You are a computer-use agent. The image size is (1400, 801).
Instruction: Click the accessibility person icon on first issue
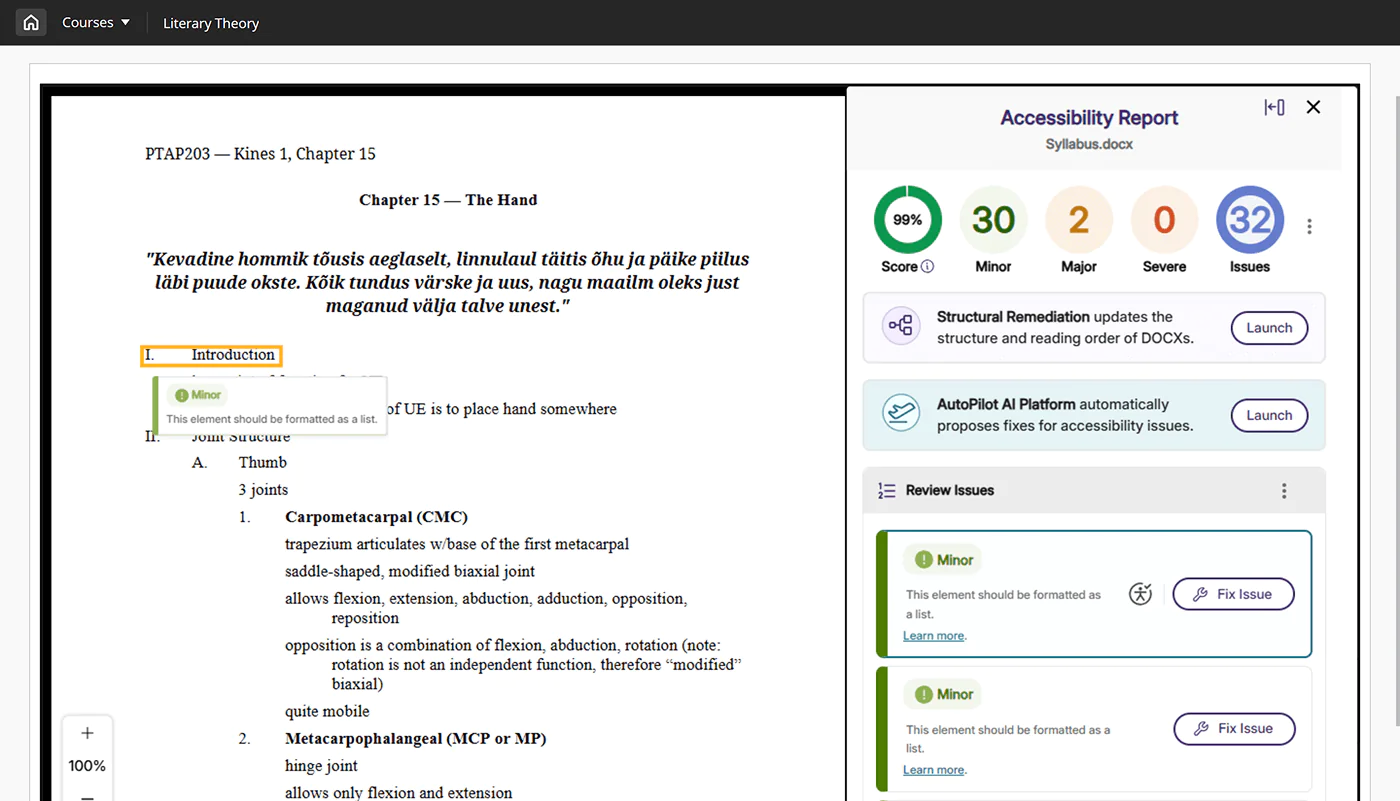(x=1140, y=594)
